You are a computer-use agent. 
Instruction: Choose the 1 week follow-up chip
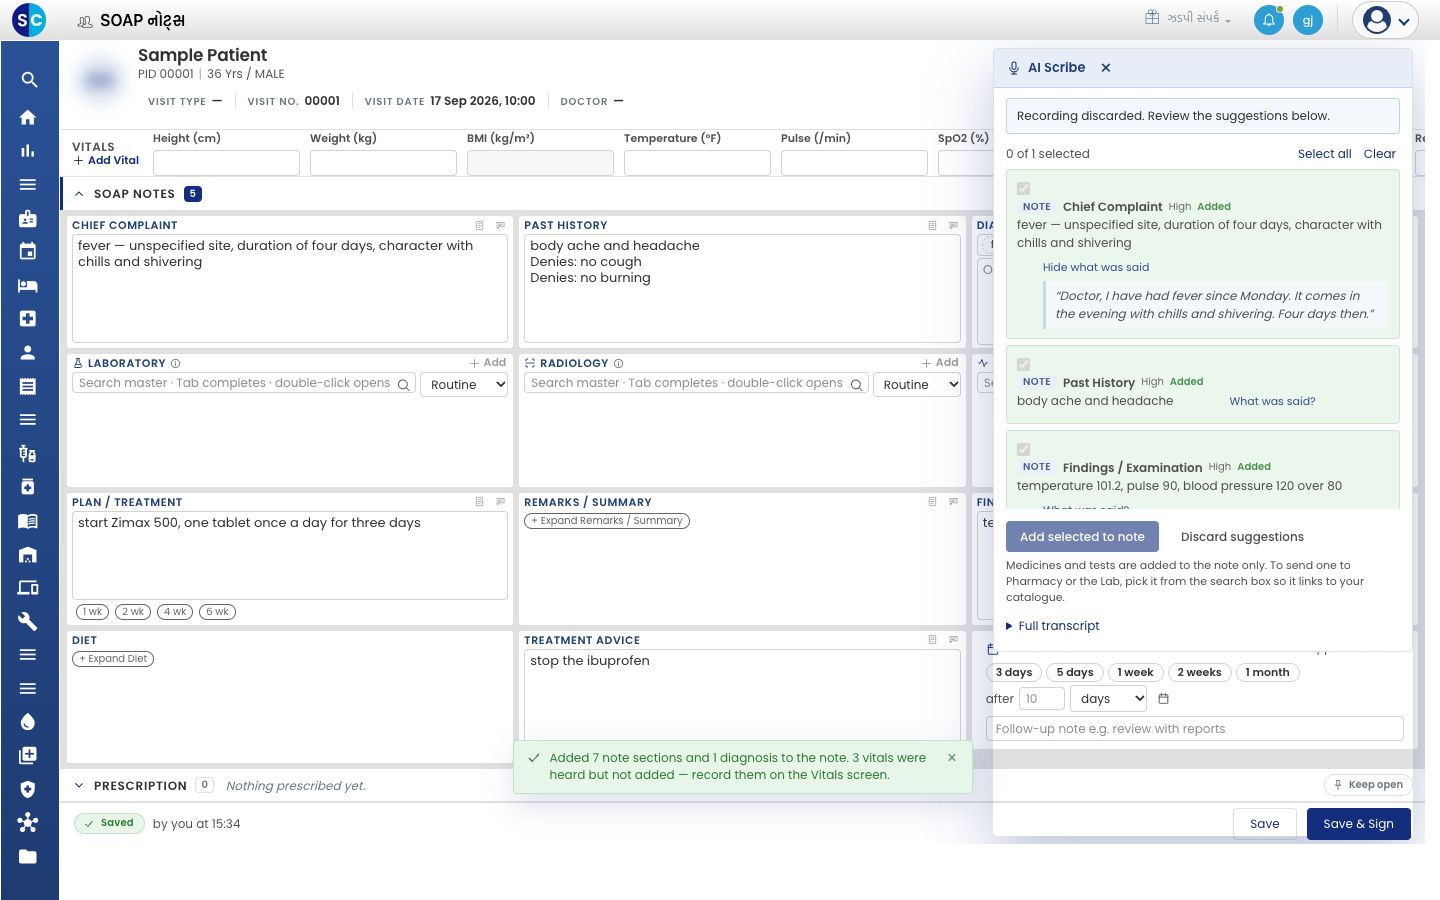pyautogui.click(x=1135, y=673)
